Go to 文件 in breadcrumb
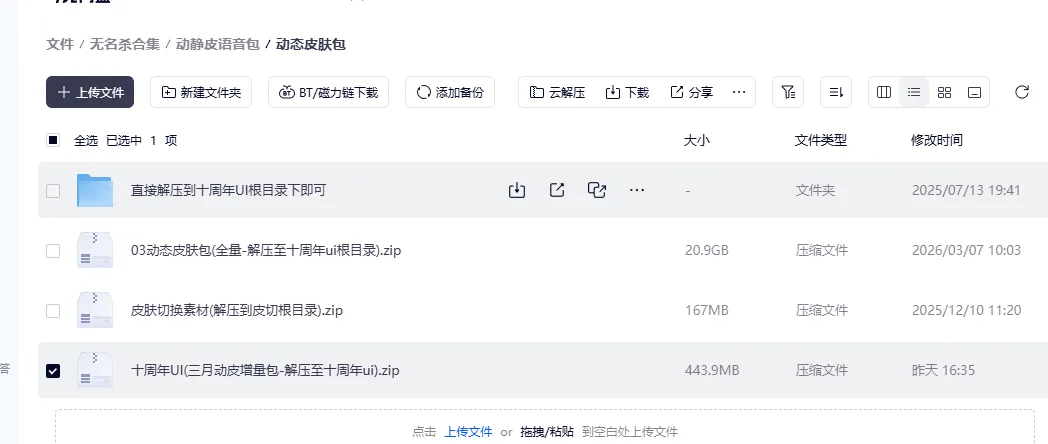Screen dimensions: 1048x444 59,44
